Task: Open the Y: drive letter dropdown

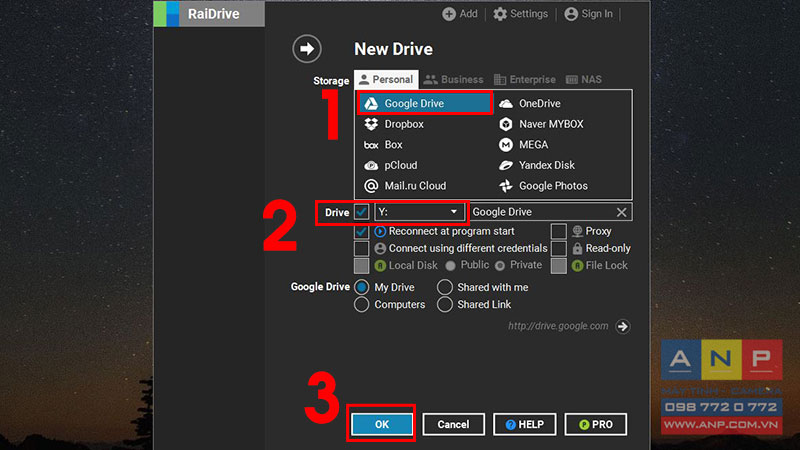Action: pos(419,212)
